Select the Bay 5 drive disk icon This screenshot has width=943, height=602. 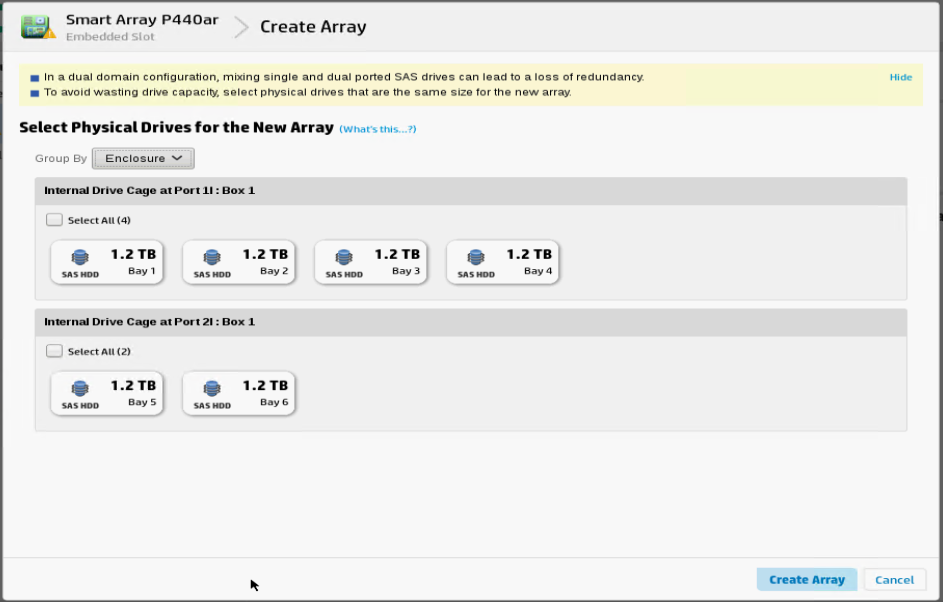(80, 389)
